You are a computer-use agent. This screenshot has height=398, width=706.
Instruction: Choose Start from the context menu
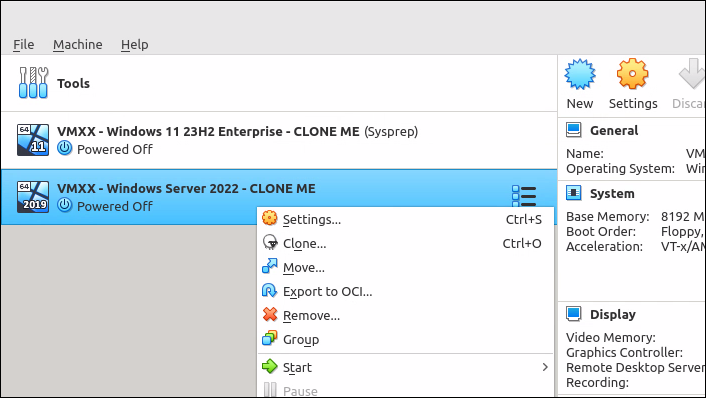[x=405, y=367]
